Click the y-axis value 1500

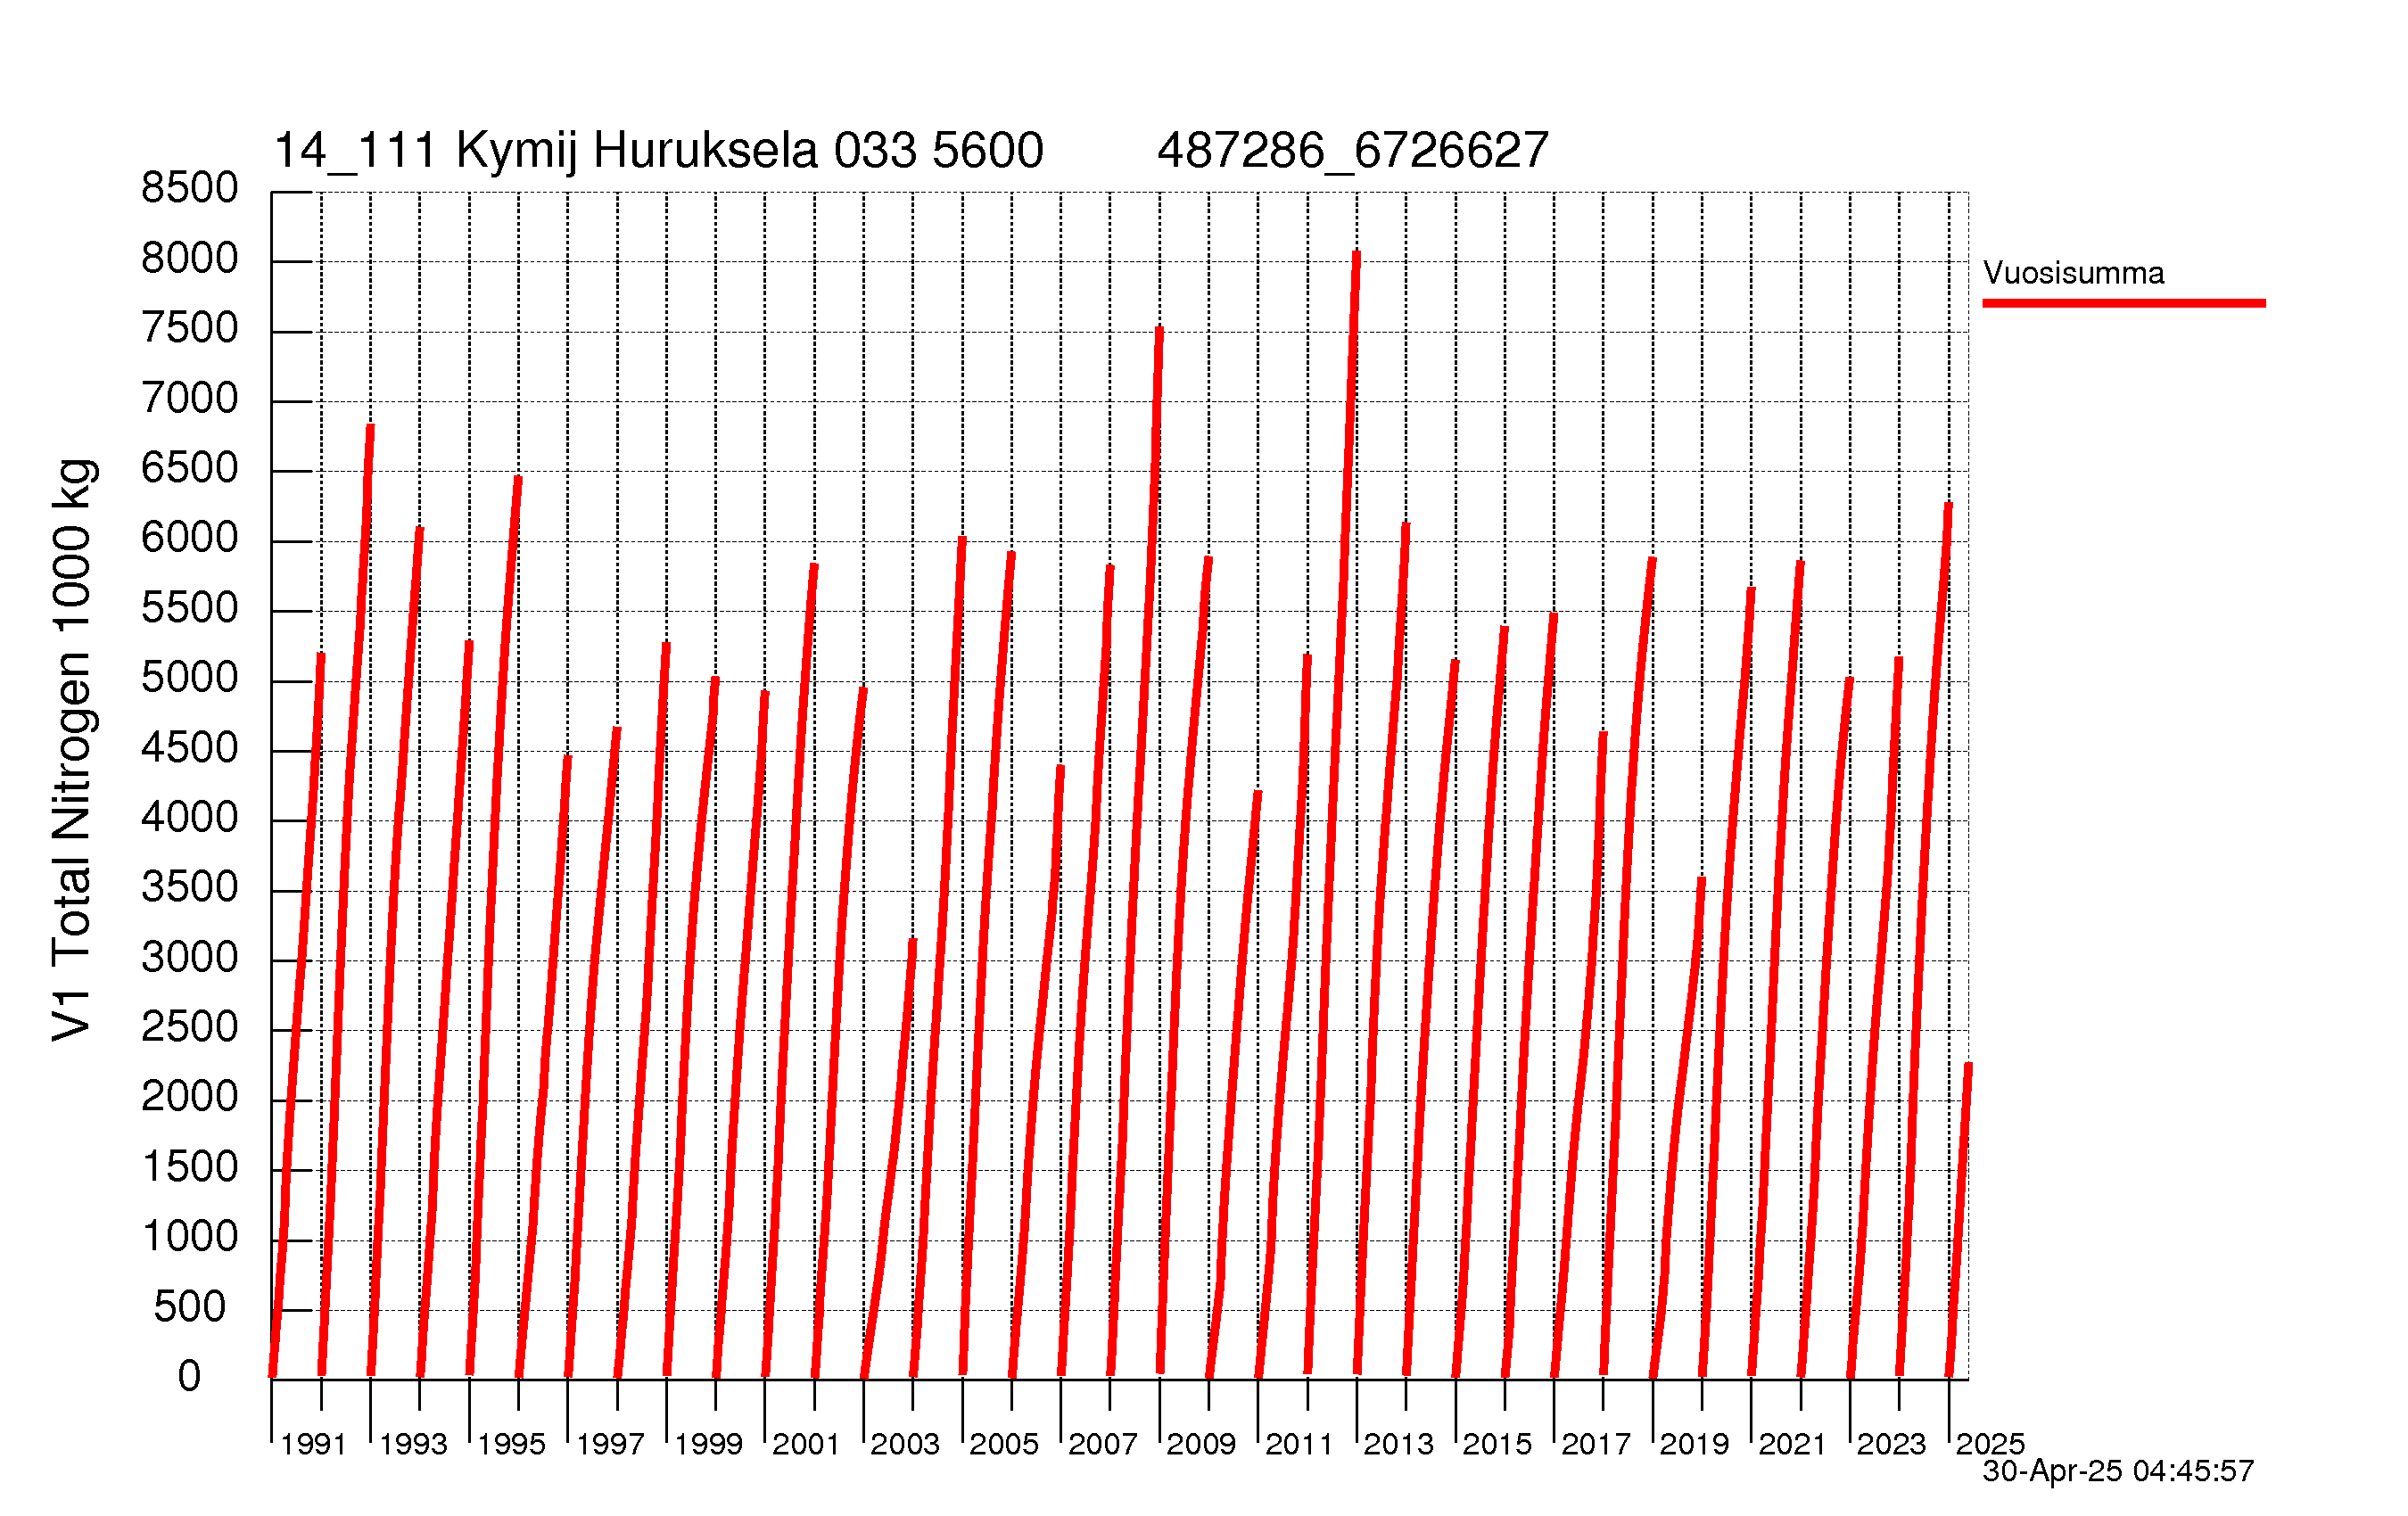pyautogui.click(x=190, y=1167)
